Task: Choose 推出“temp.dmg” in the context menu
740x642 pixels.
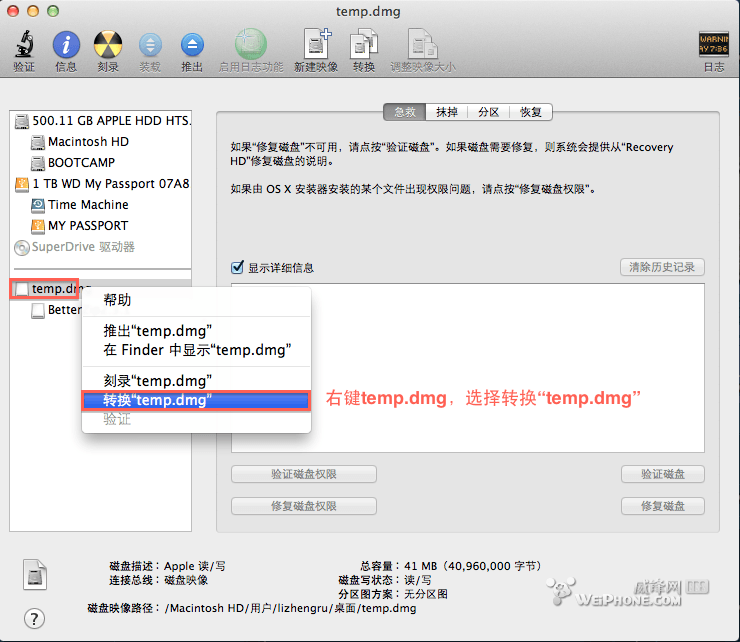Action: click(158, 331)
